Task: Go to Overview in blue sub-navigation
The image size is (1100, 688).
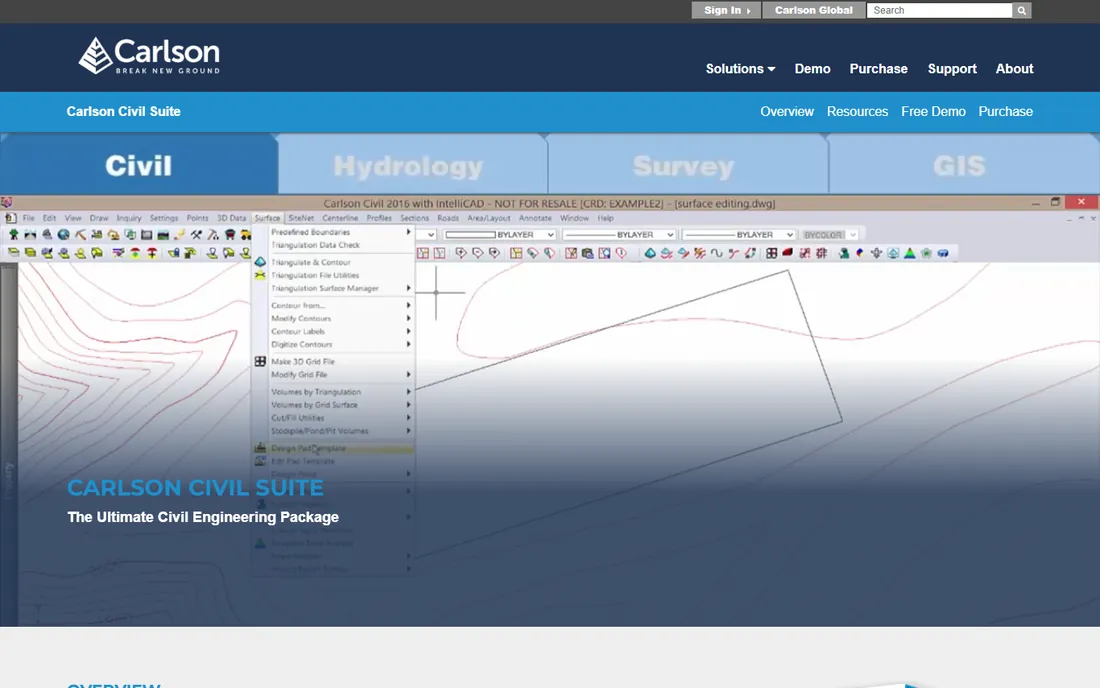Action: 787,112
